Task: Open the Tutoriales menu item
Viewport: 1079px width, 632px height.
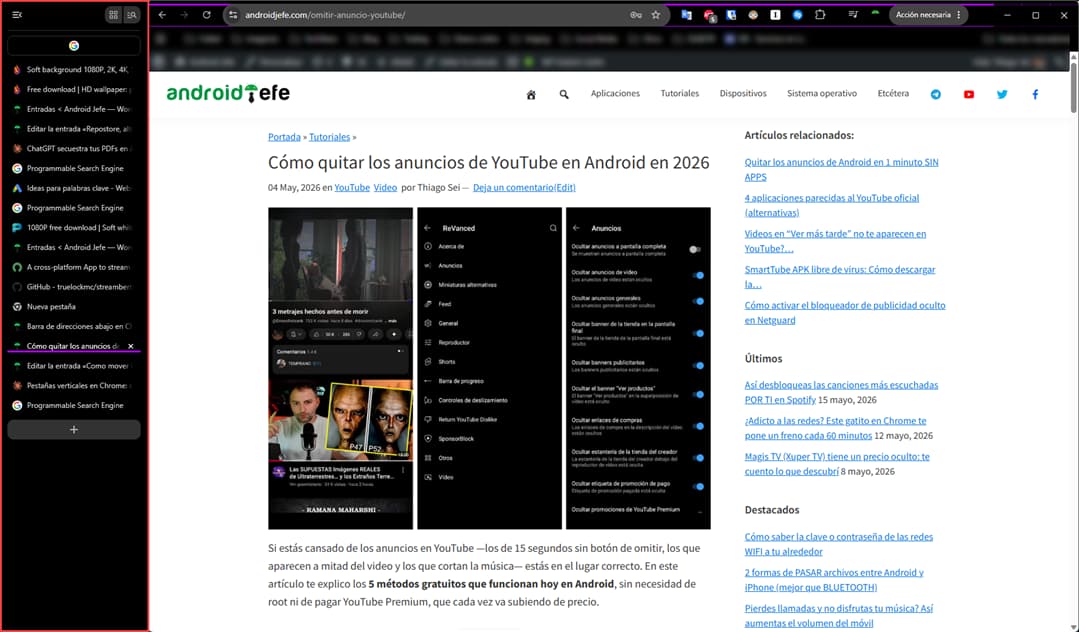Action: tap(680, 94)
